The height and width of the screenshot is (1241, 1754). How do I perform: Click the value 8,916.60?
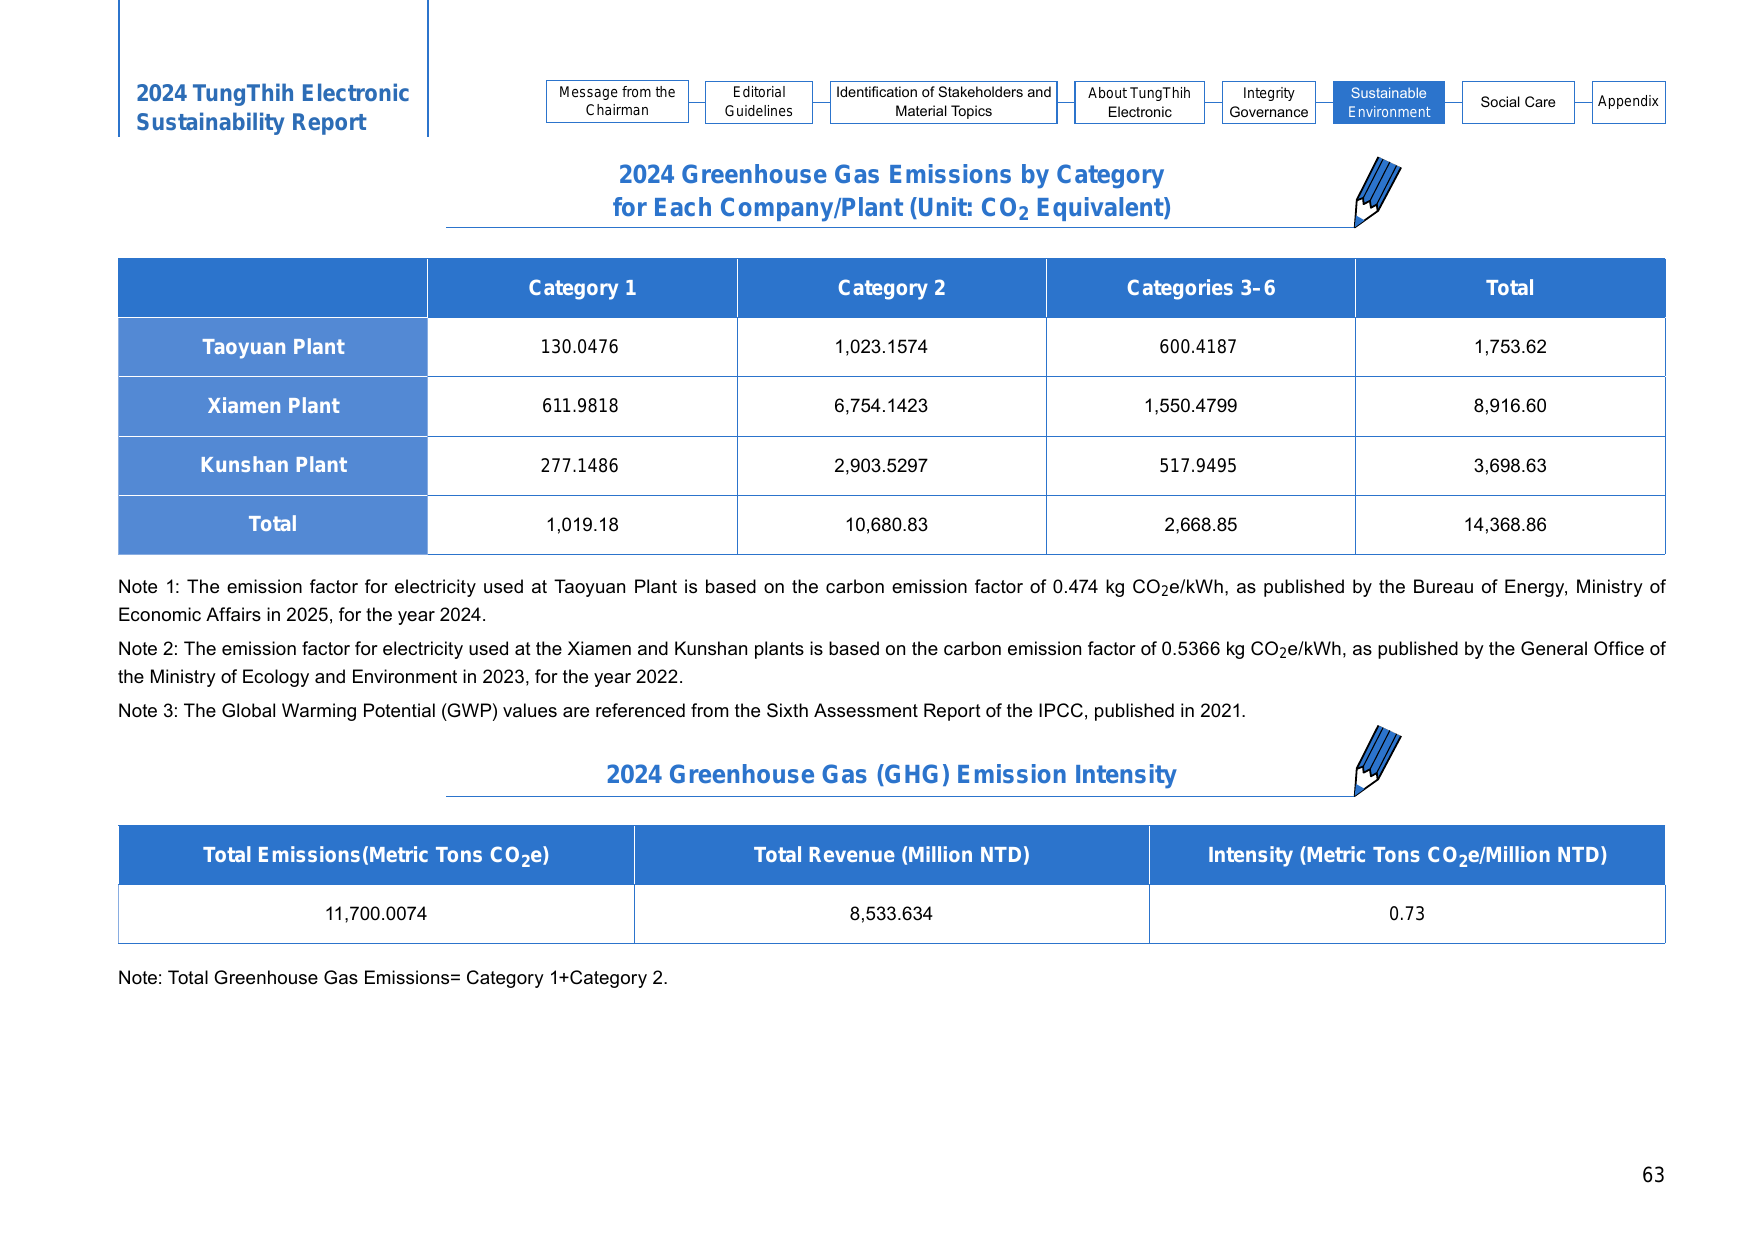1510,406
